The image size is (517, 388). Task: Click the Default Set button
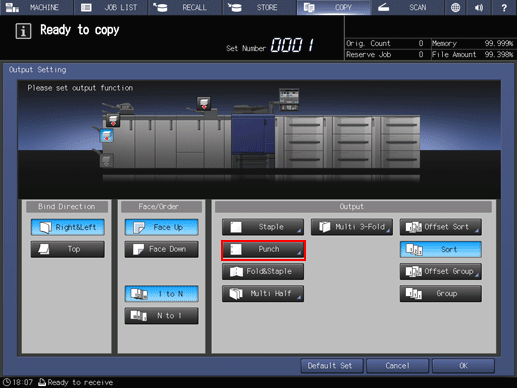point(331,366)
